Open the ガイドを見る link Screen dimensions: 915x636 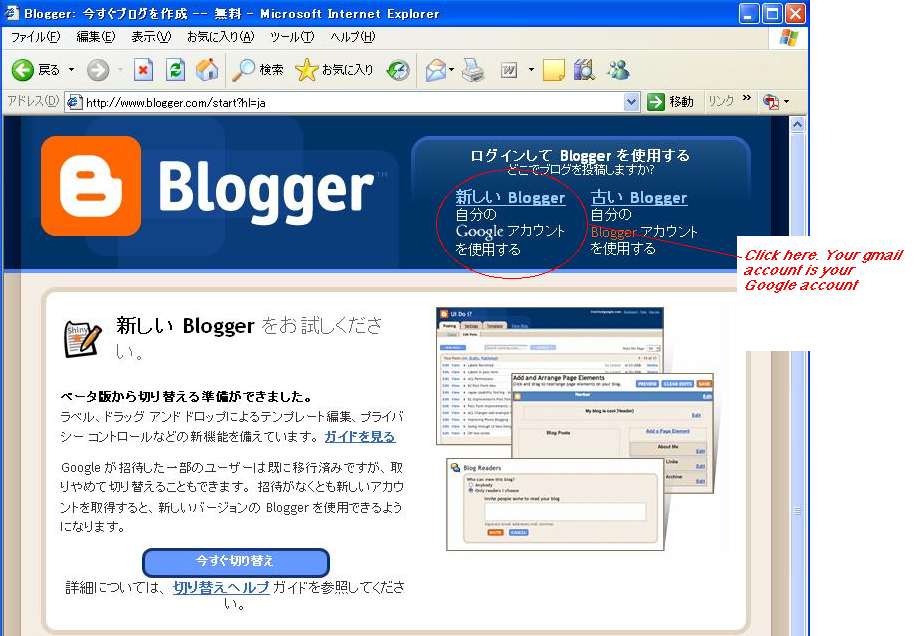[x=359, y=436]
